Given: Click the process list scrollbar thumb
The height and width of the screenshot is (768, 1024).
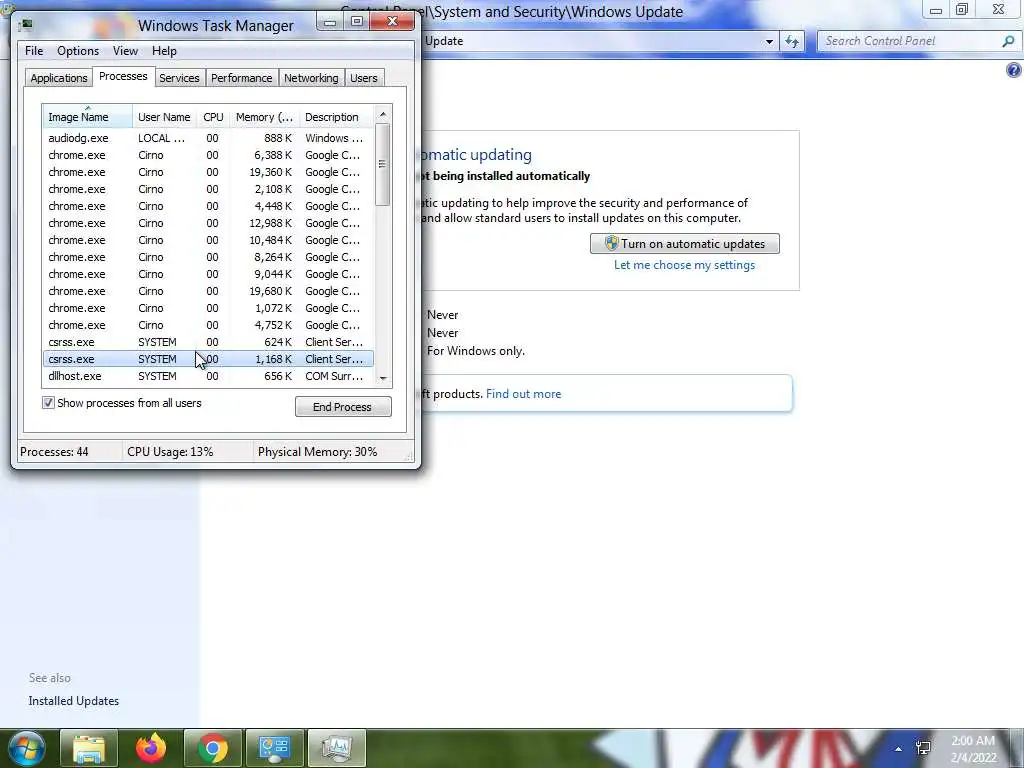Looking at the screenshot, I should click(383, 164).
